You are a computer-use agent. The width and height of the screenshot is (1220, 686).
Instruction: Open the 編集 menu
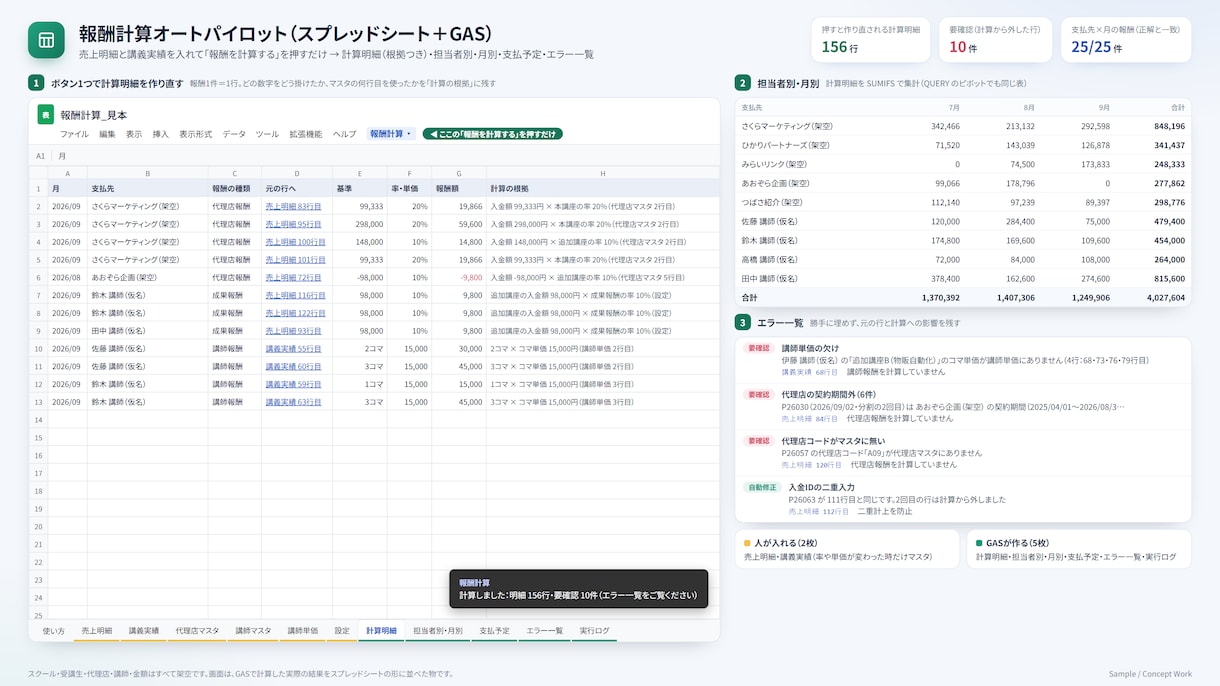107,134
